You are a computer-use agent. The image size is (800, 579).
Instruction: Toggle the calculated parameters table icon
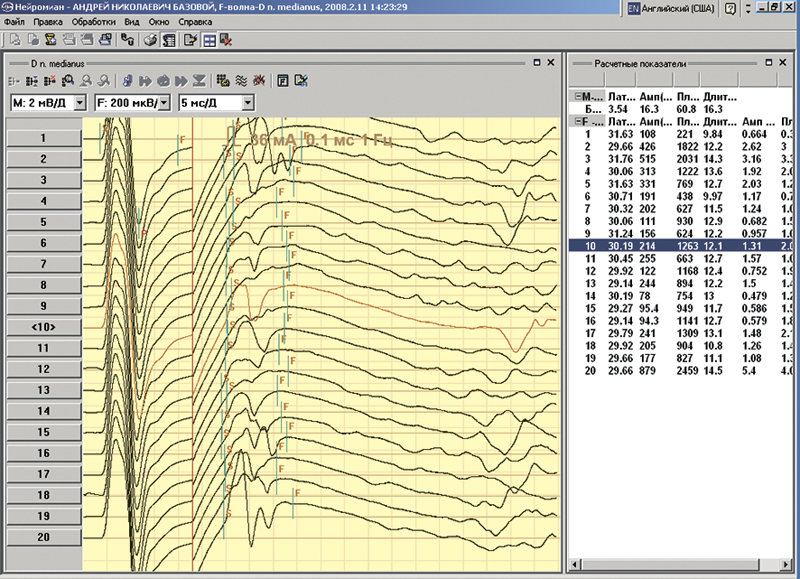pyautogui.click(x=168, y=40)
